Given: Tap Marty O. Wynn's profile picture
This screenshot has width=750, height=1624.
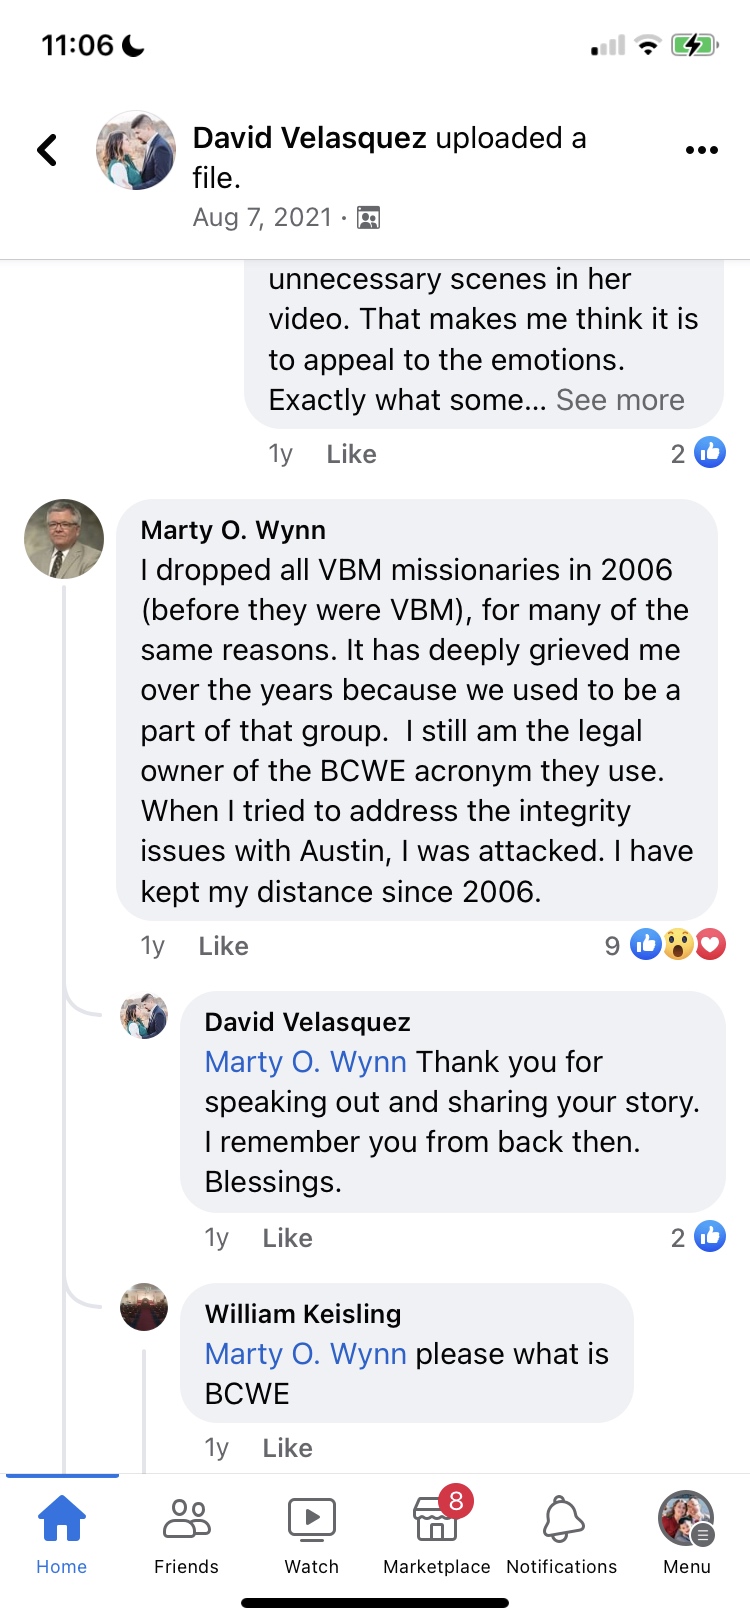Looking at the screenshot, I should 64,540.
